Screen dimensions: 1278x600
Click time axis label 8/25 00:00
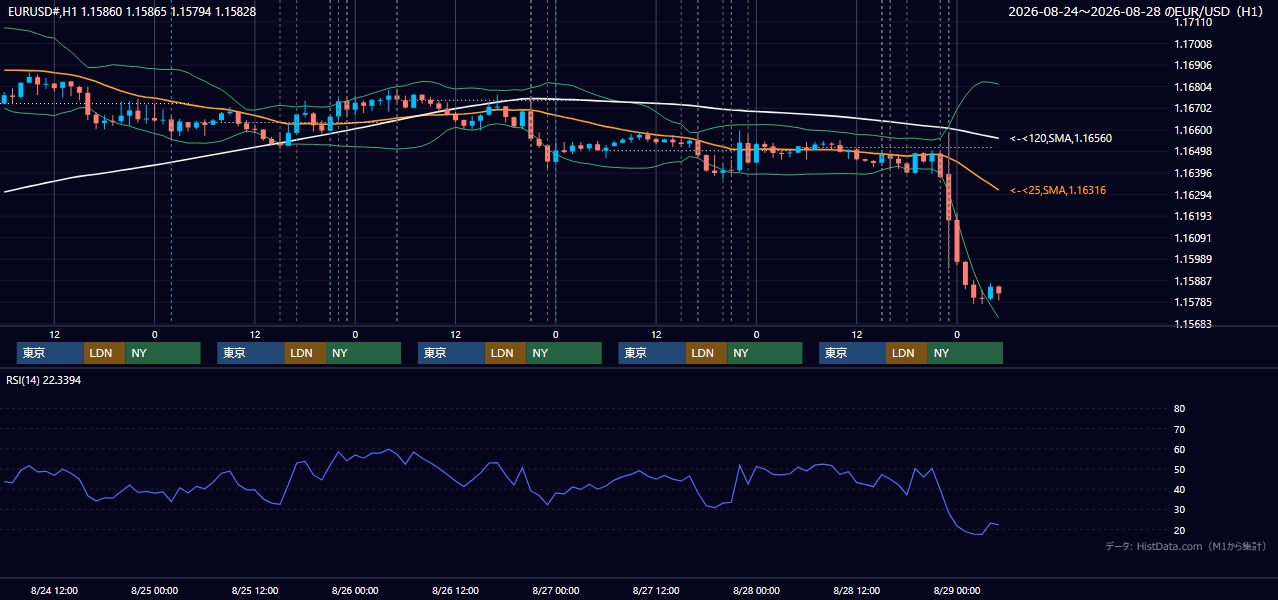(x=154, y=591)
